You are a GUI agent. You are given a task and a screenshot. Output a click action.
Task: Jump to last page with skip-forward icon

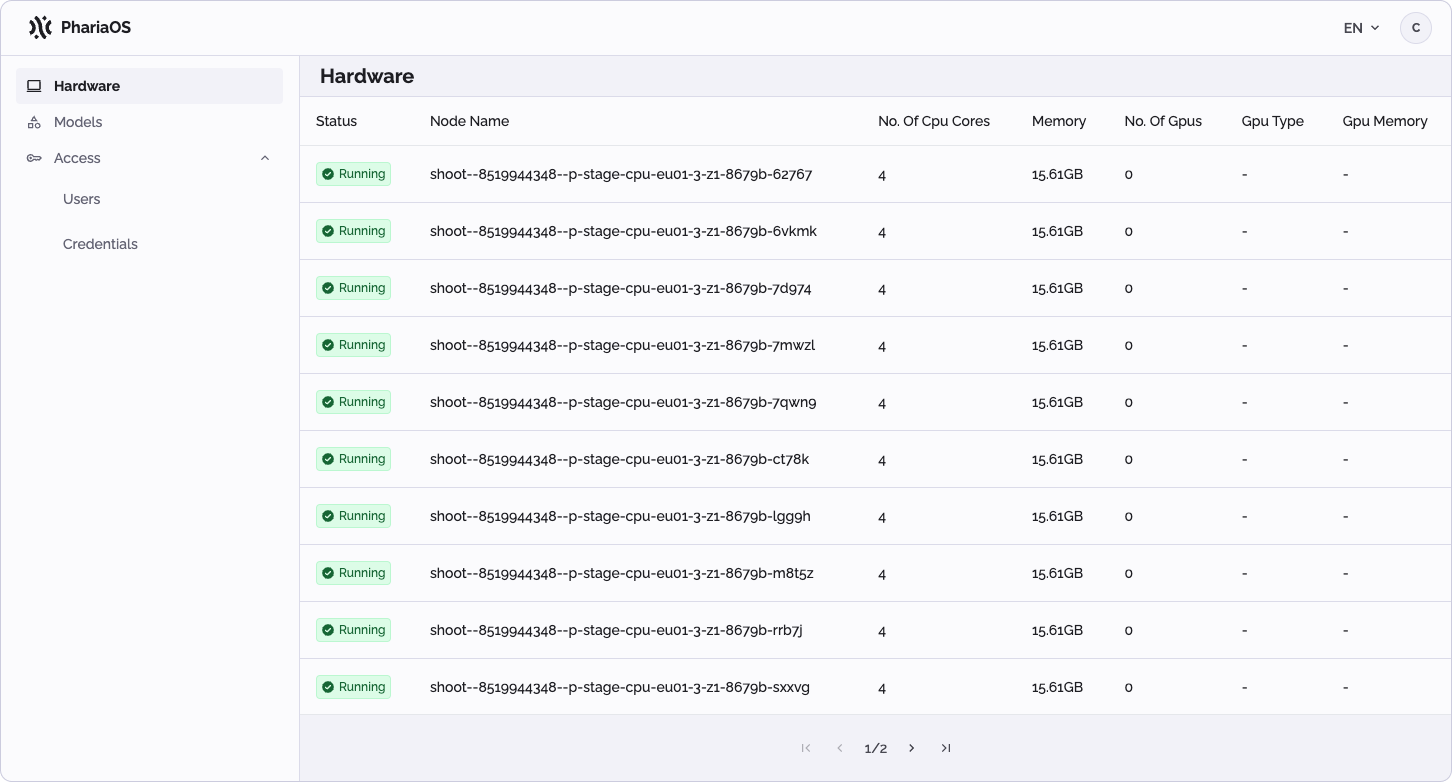pos(946,747)
